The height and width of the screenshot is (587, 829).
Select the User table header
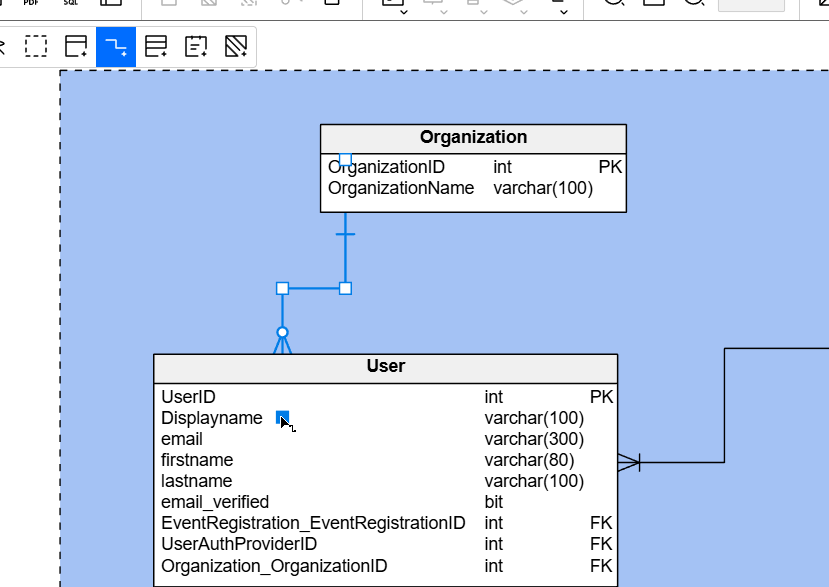tap(385, 367)
